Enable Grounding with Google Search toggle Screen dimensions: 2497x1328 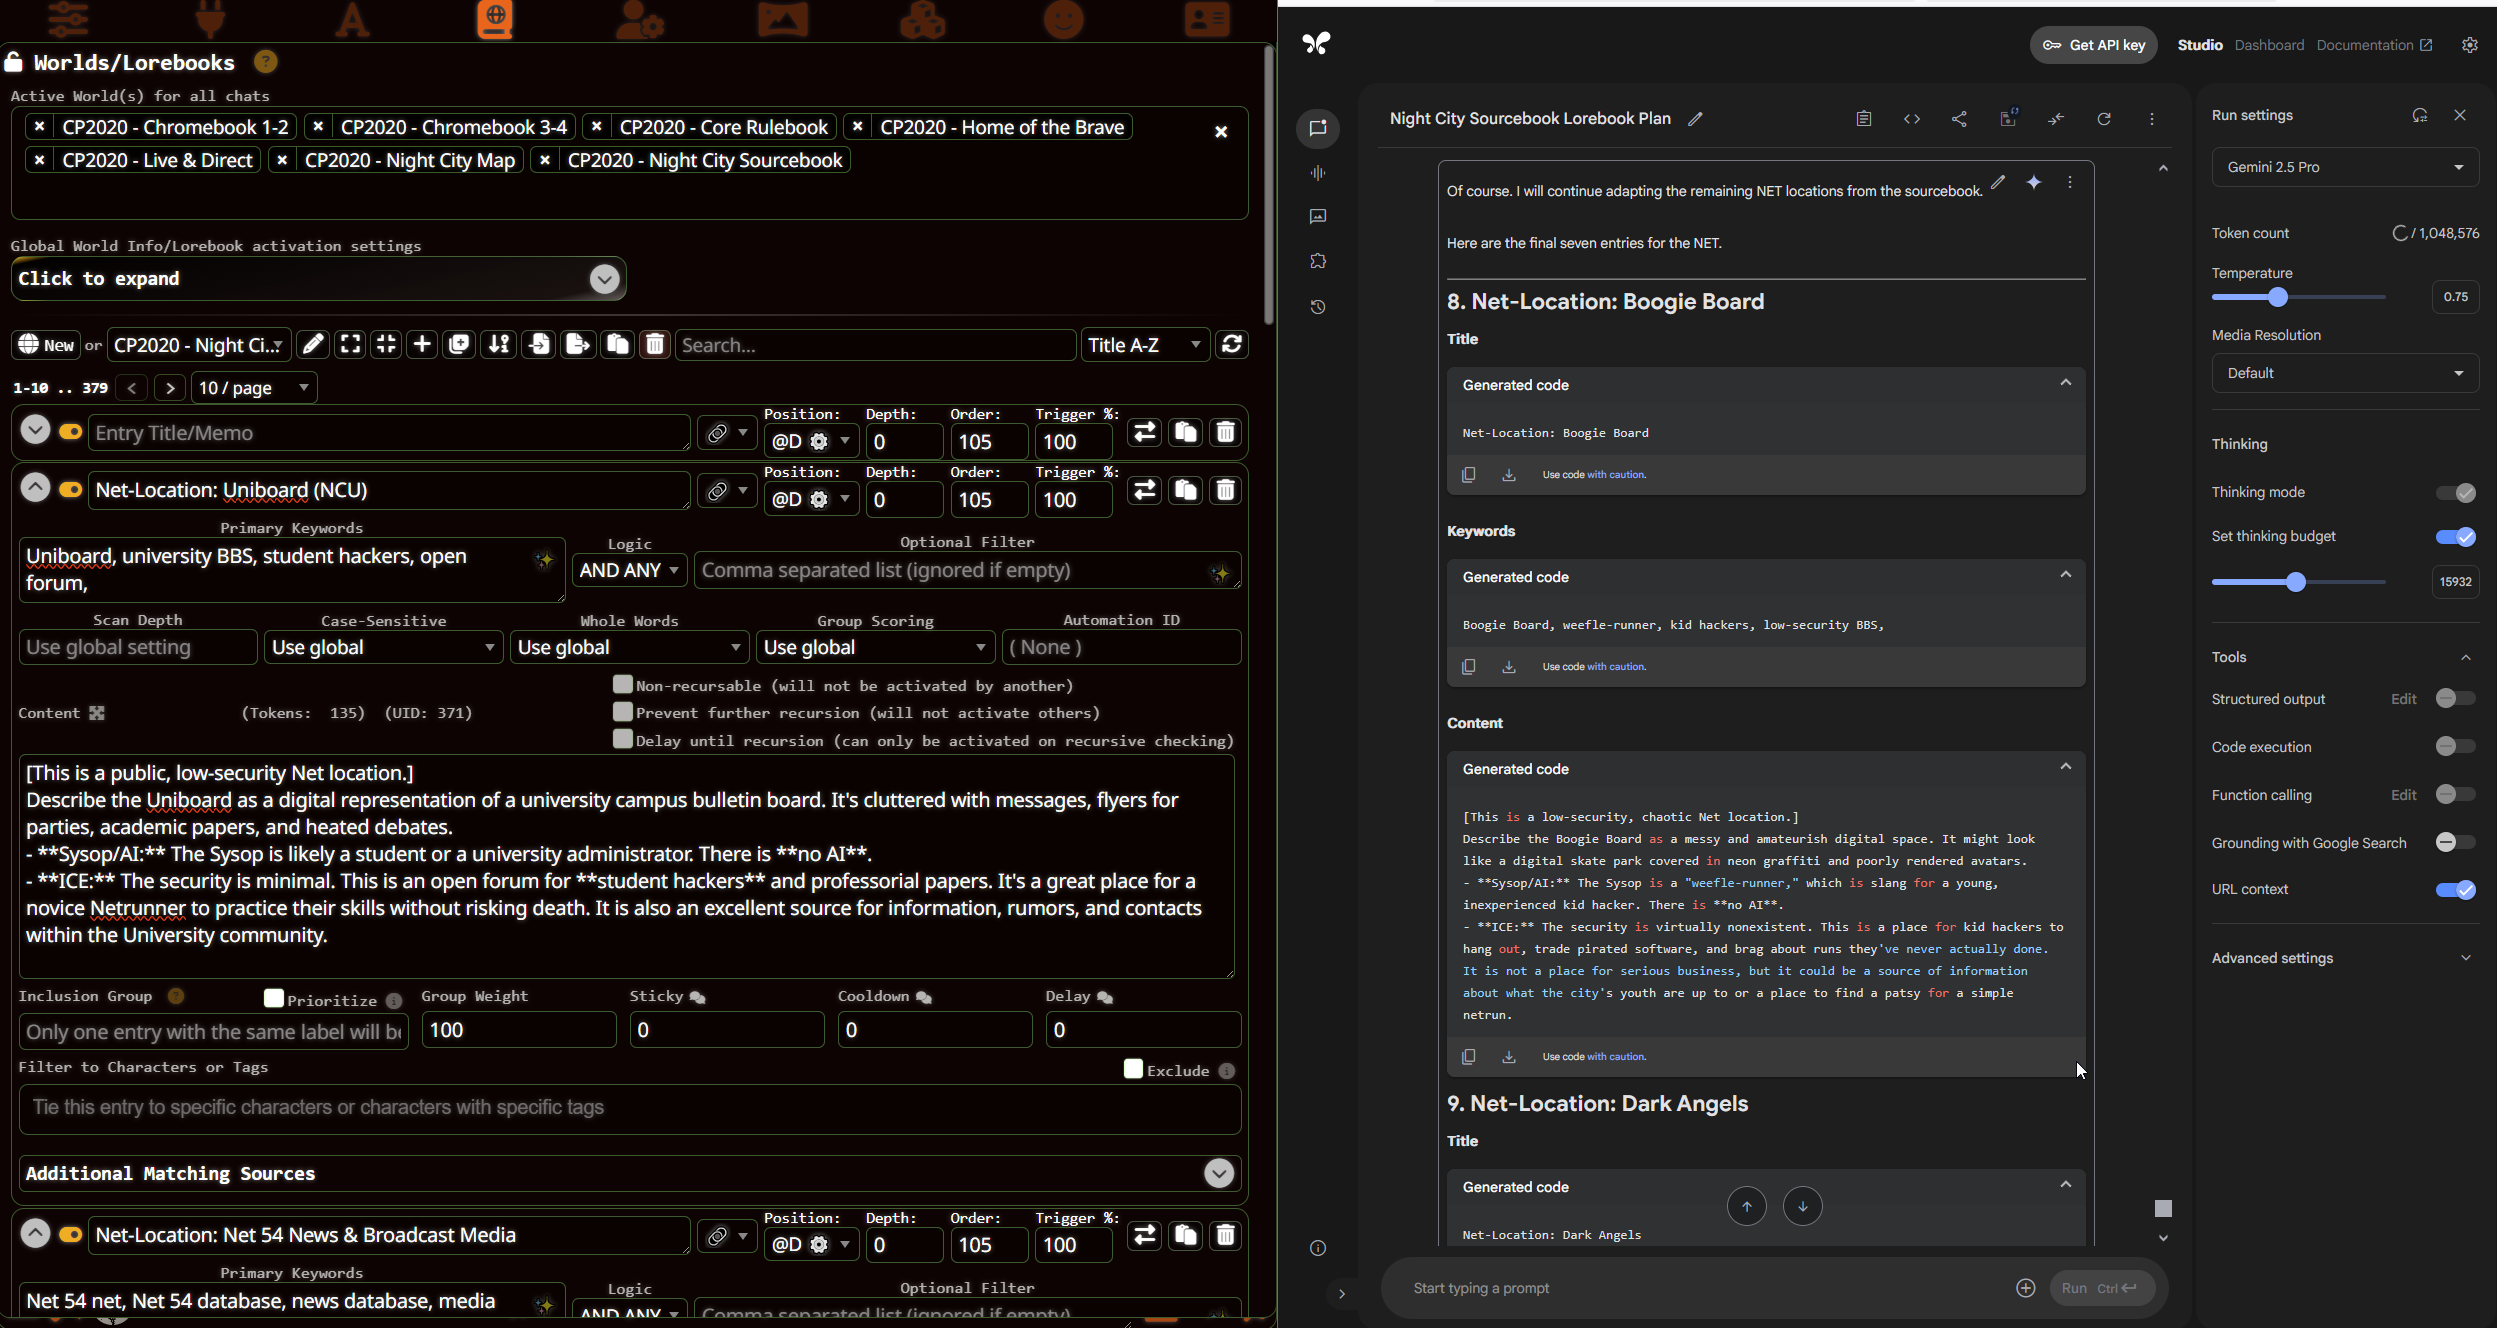(x=2455, y=843)
